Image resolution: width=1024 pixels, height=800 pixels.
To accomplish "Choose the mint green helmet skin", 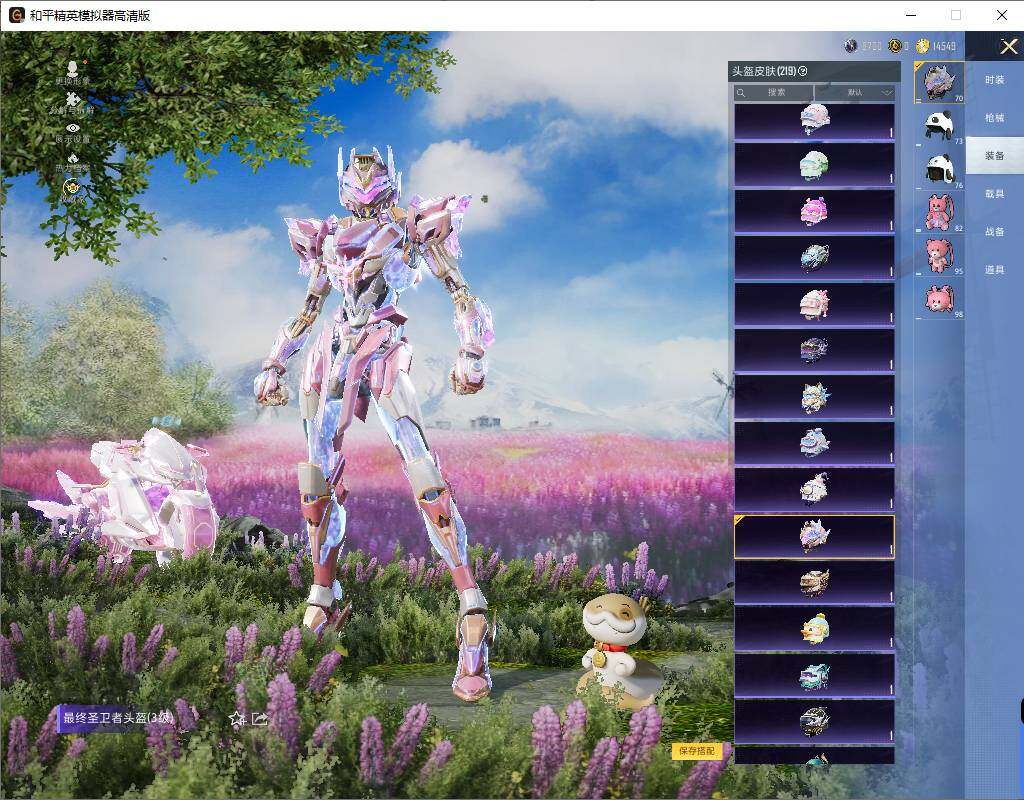I will 814,165.
